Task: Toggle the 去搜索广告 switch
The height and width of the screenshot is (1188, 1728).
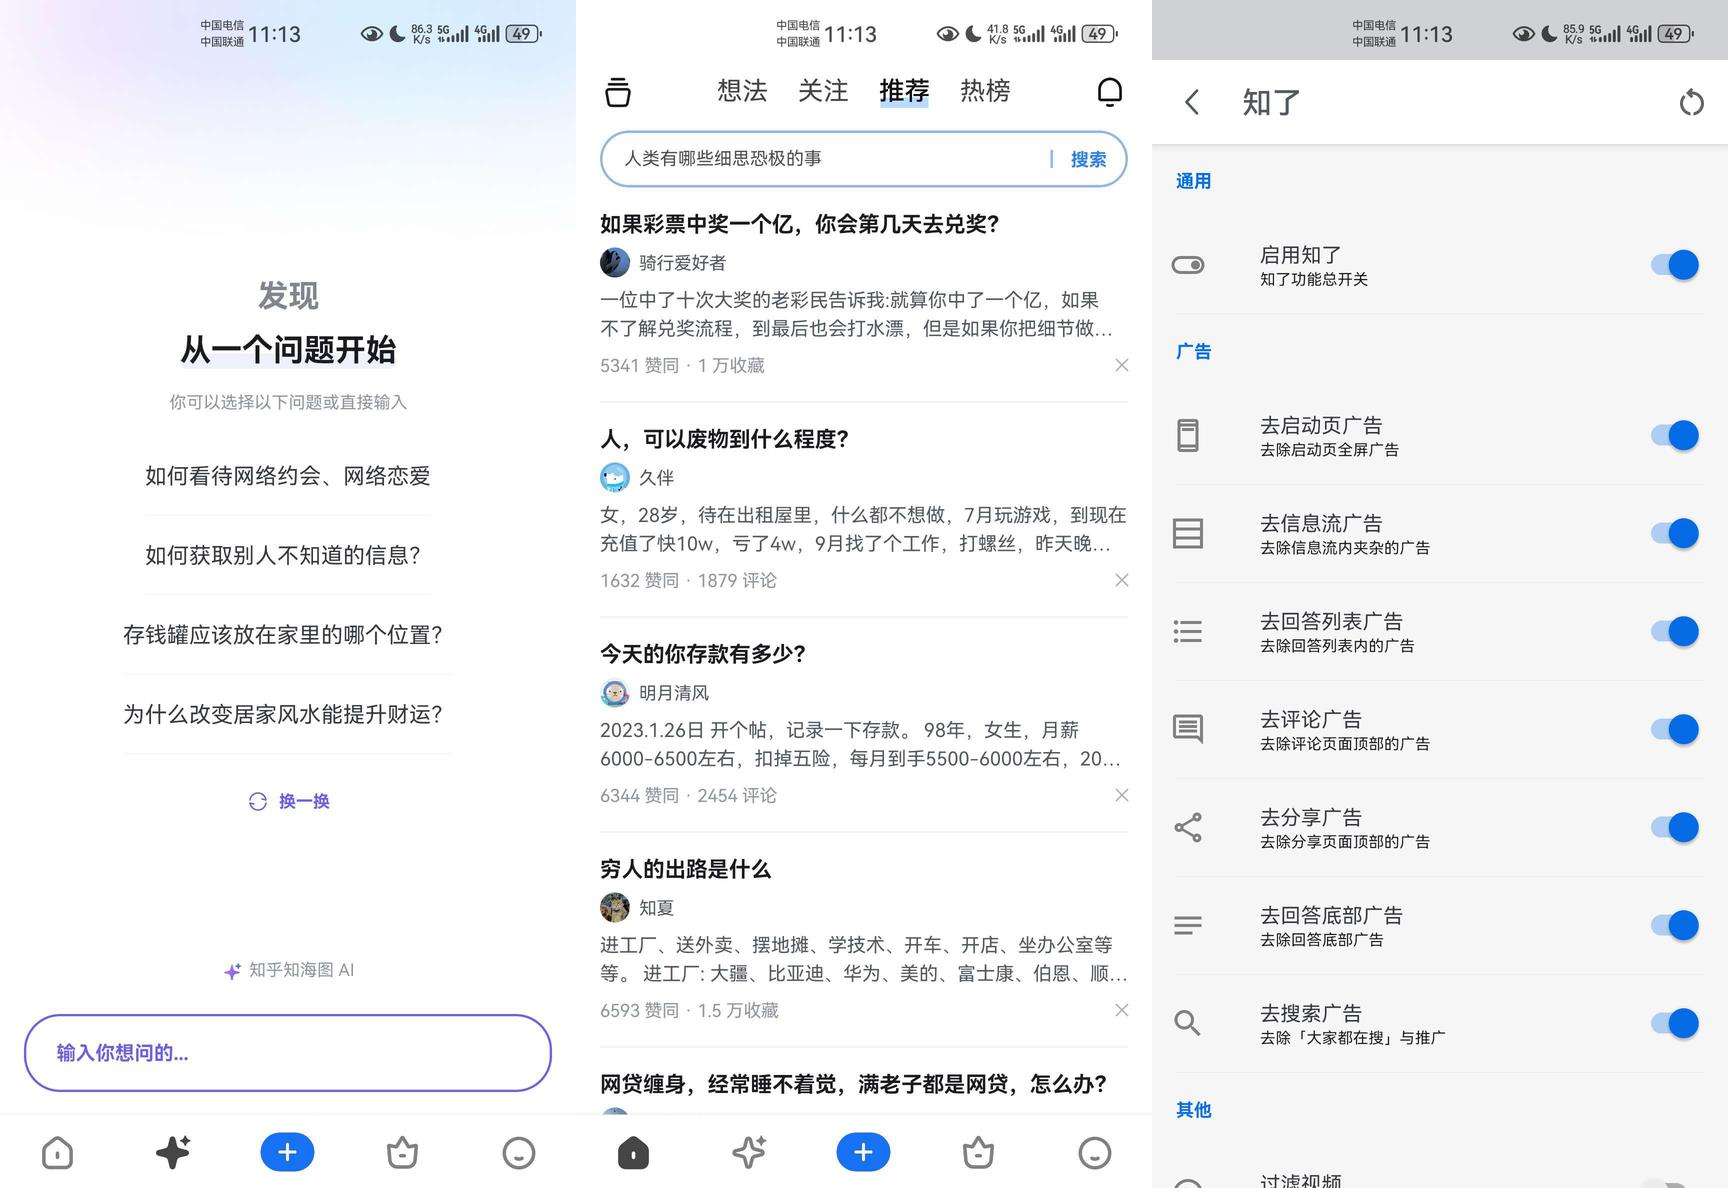Action: [1675, 1023]
